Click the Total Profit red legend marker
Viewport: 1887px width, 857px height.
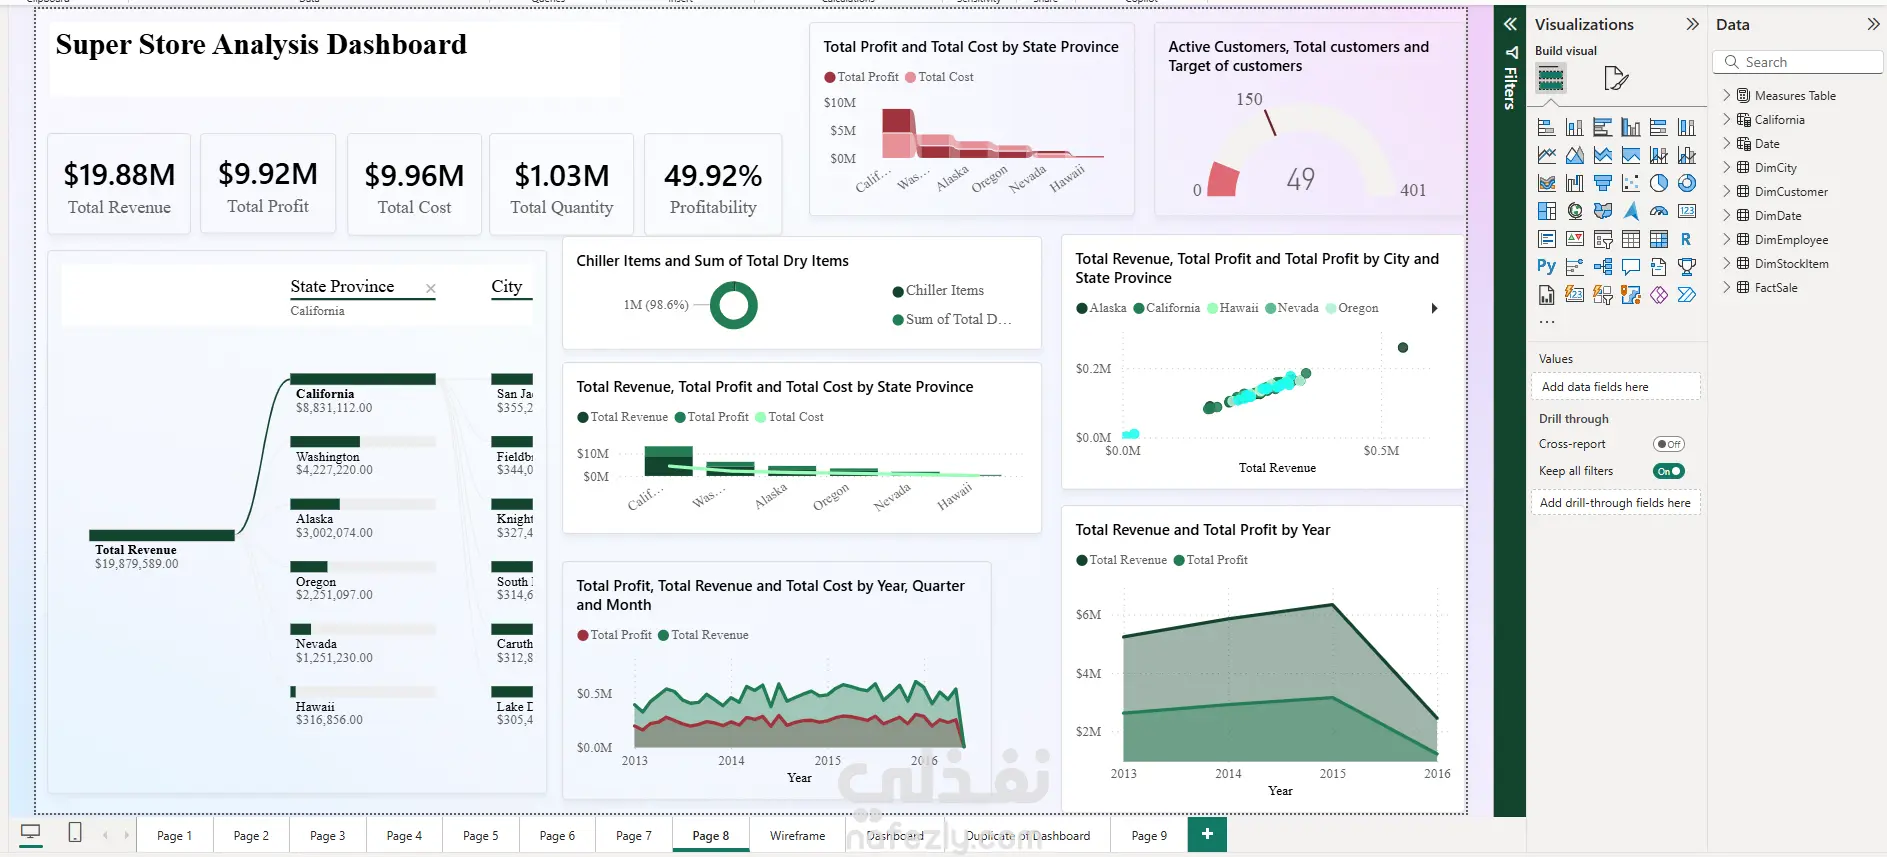830,77
